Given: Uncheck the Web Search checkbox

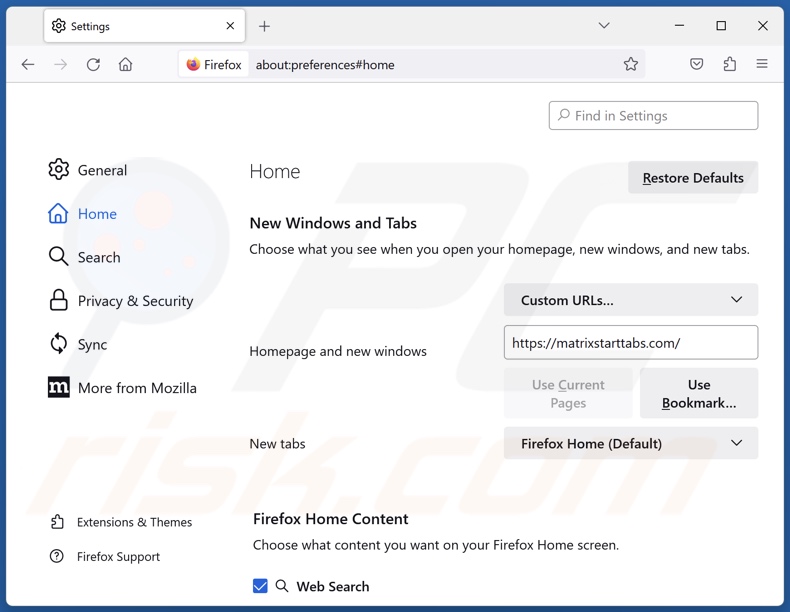Looking at the screenshot, I should pyautogui.click(x=260, y=586).
